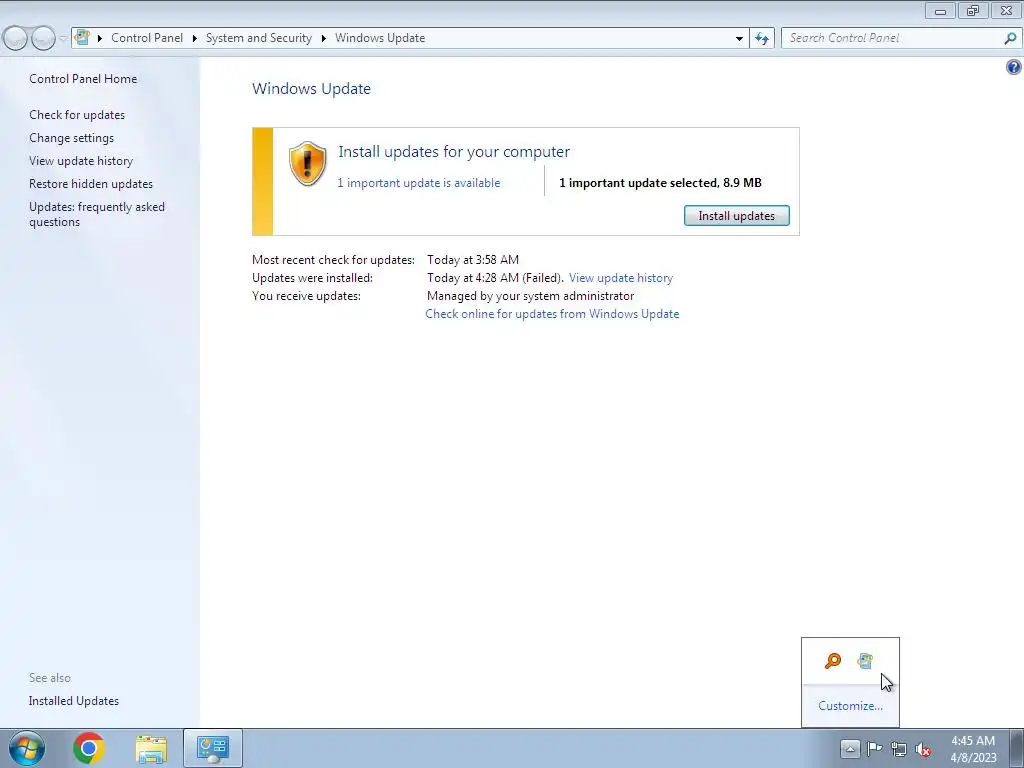Open recent pages dropdown next to Forward
The image size is (1024, 768).
(63, 38)
